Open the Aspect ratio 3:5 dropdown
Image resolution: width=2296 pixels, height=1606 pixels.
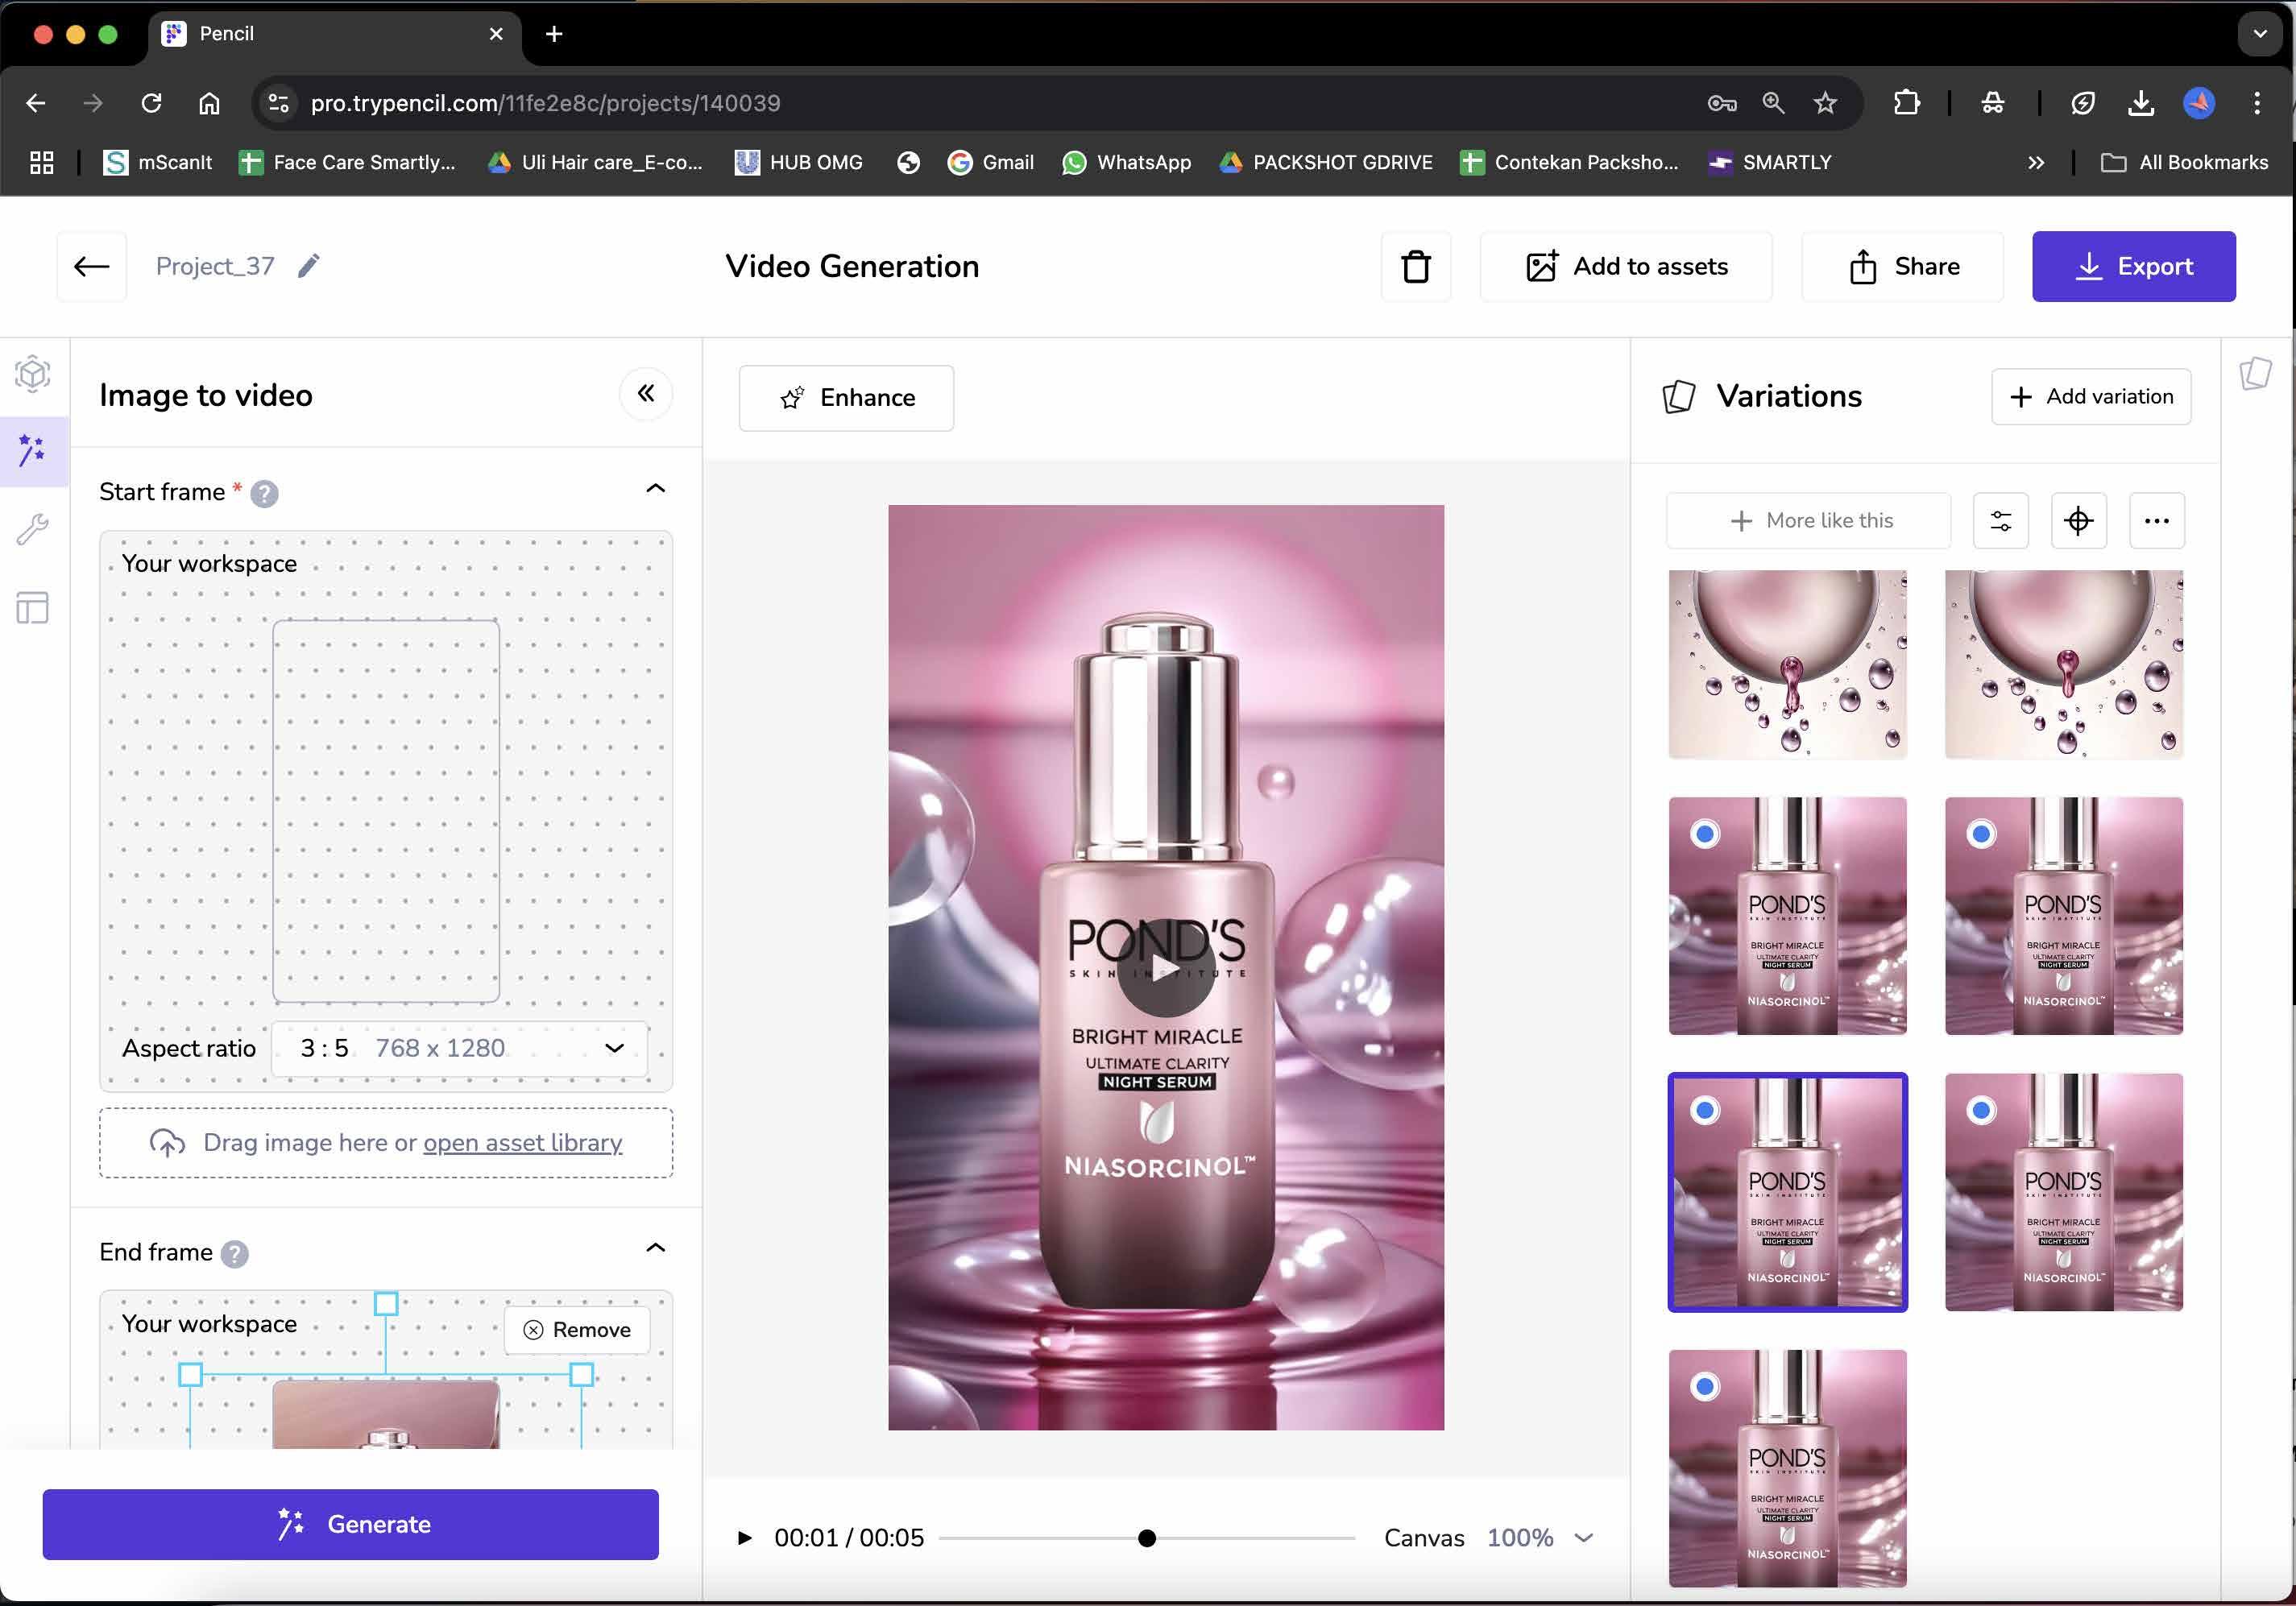460,1048
